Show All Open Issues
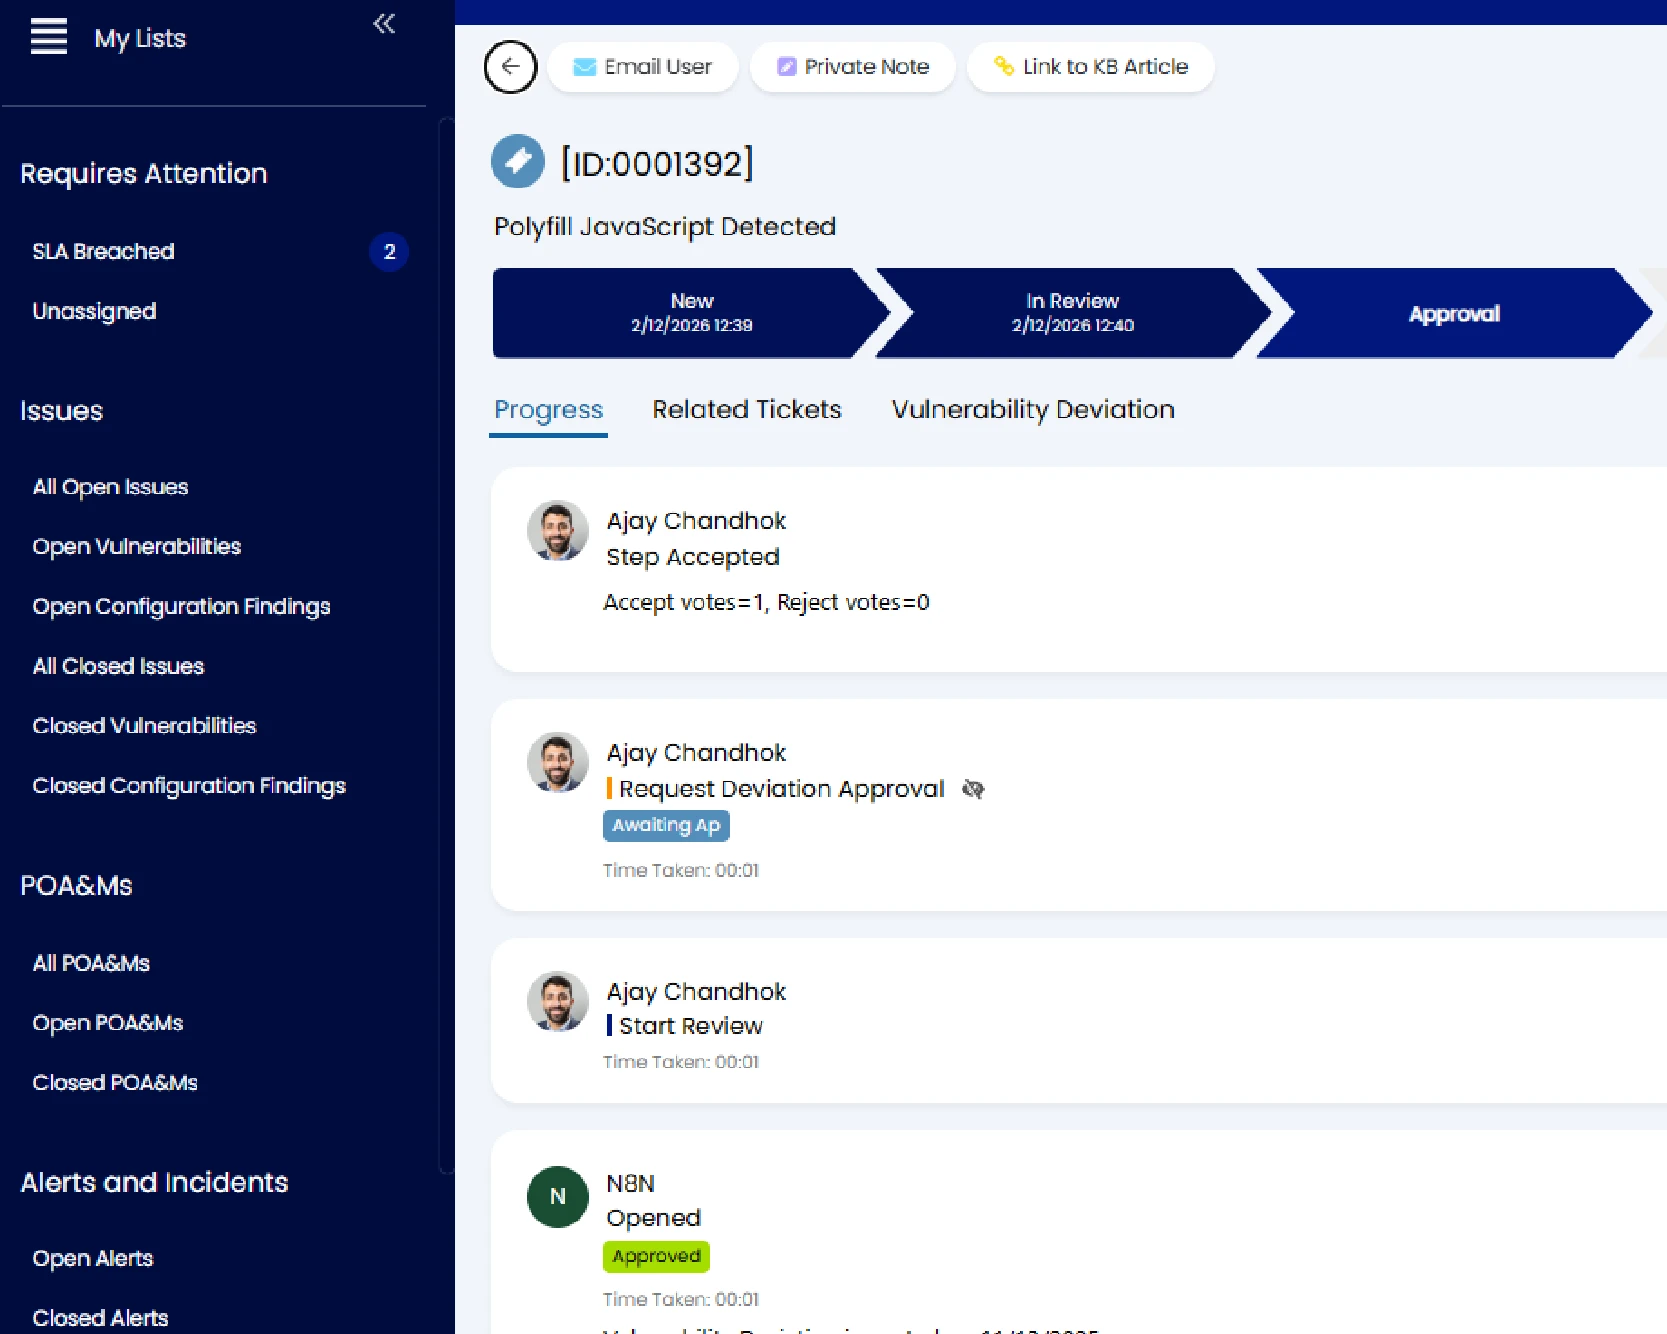Image resolution: width=1667 pixels, height=1334 pixels. [x=110, y=487]
